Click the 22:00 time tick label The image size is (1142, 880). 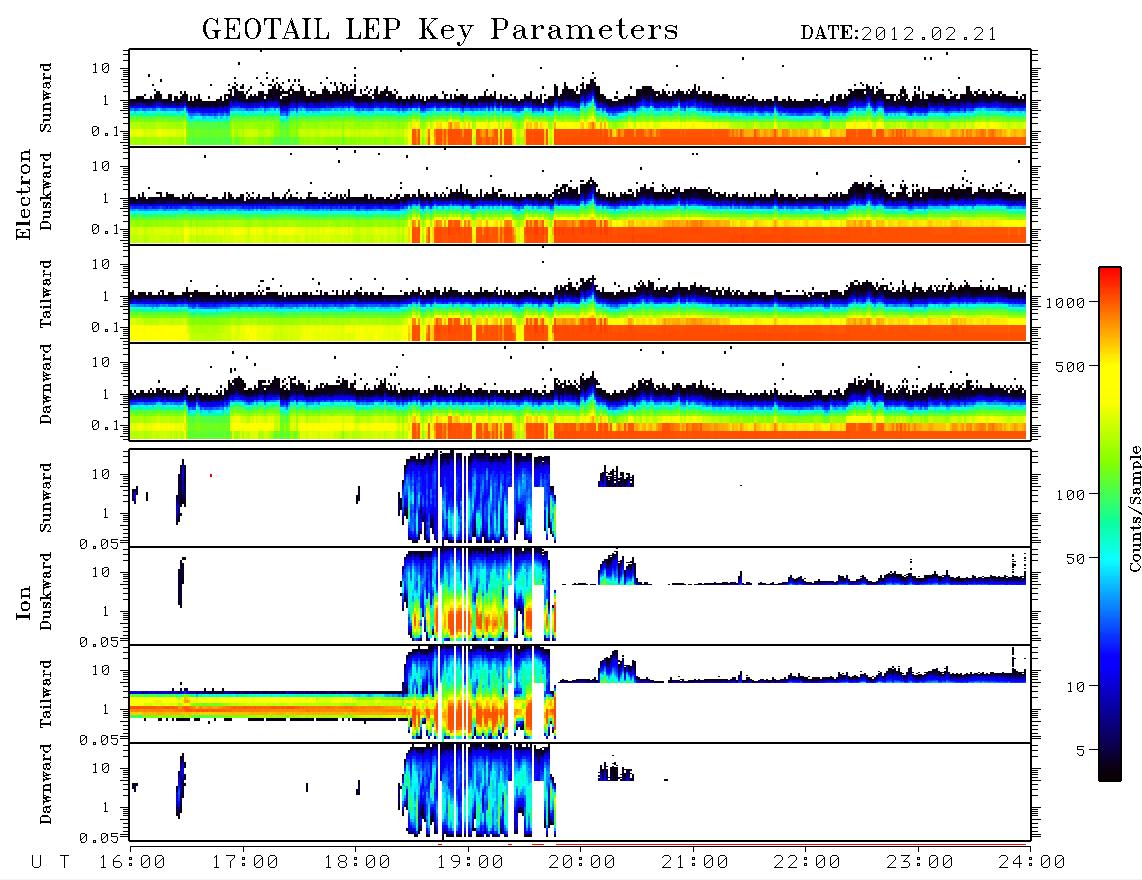coord(807,863)
